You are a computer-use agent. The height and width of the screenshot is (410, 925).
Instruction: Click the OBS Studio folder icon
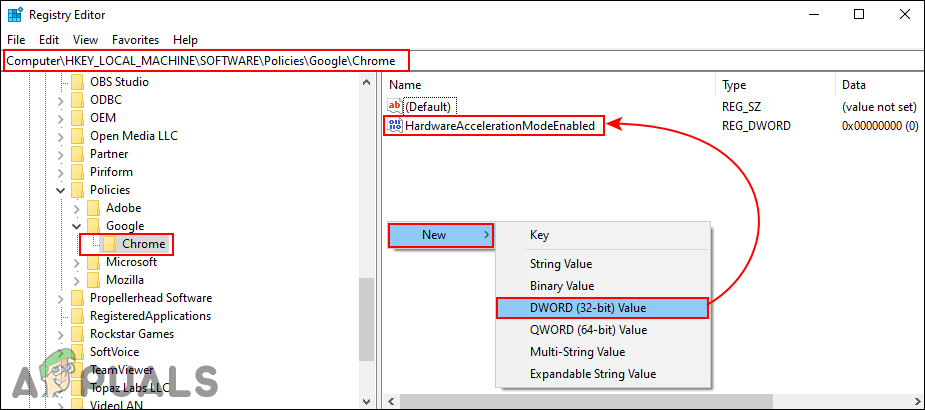point(79,82)
